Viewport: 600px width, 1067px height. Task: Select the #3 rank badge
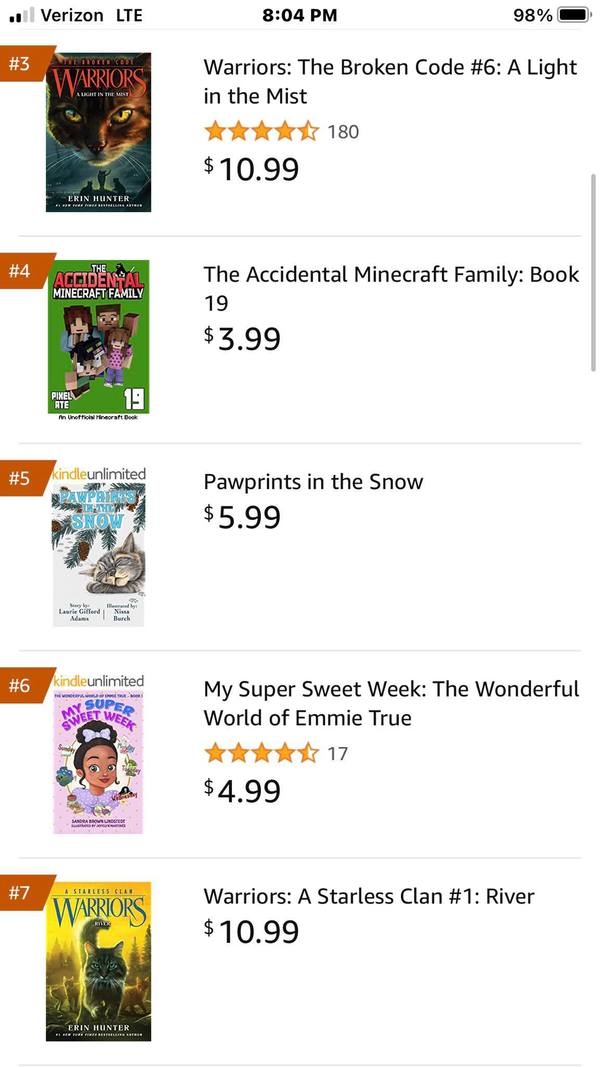20,62
